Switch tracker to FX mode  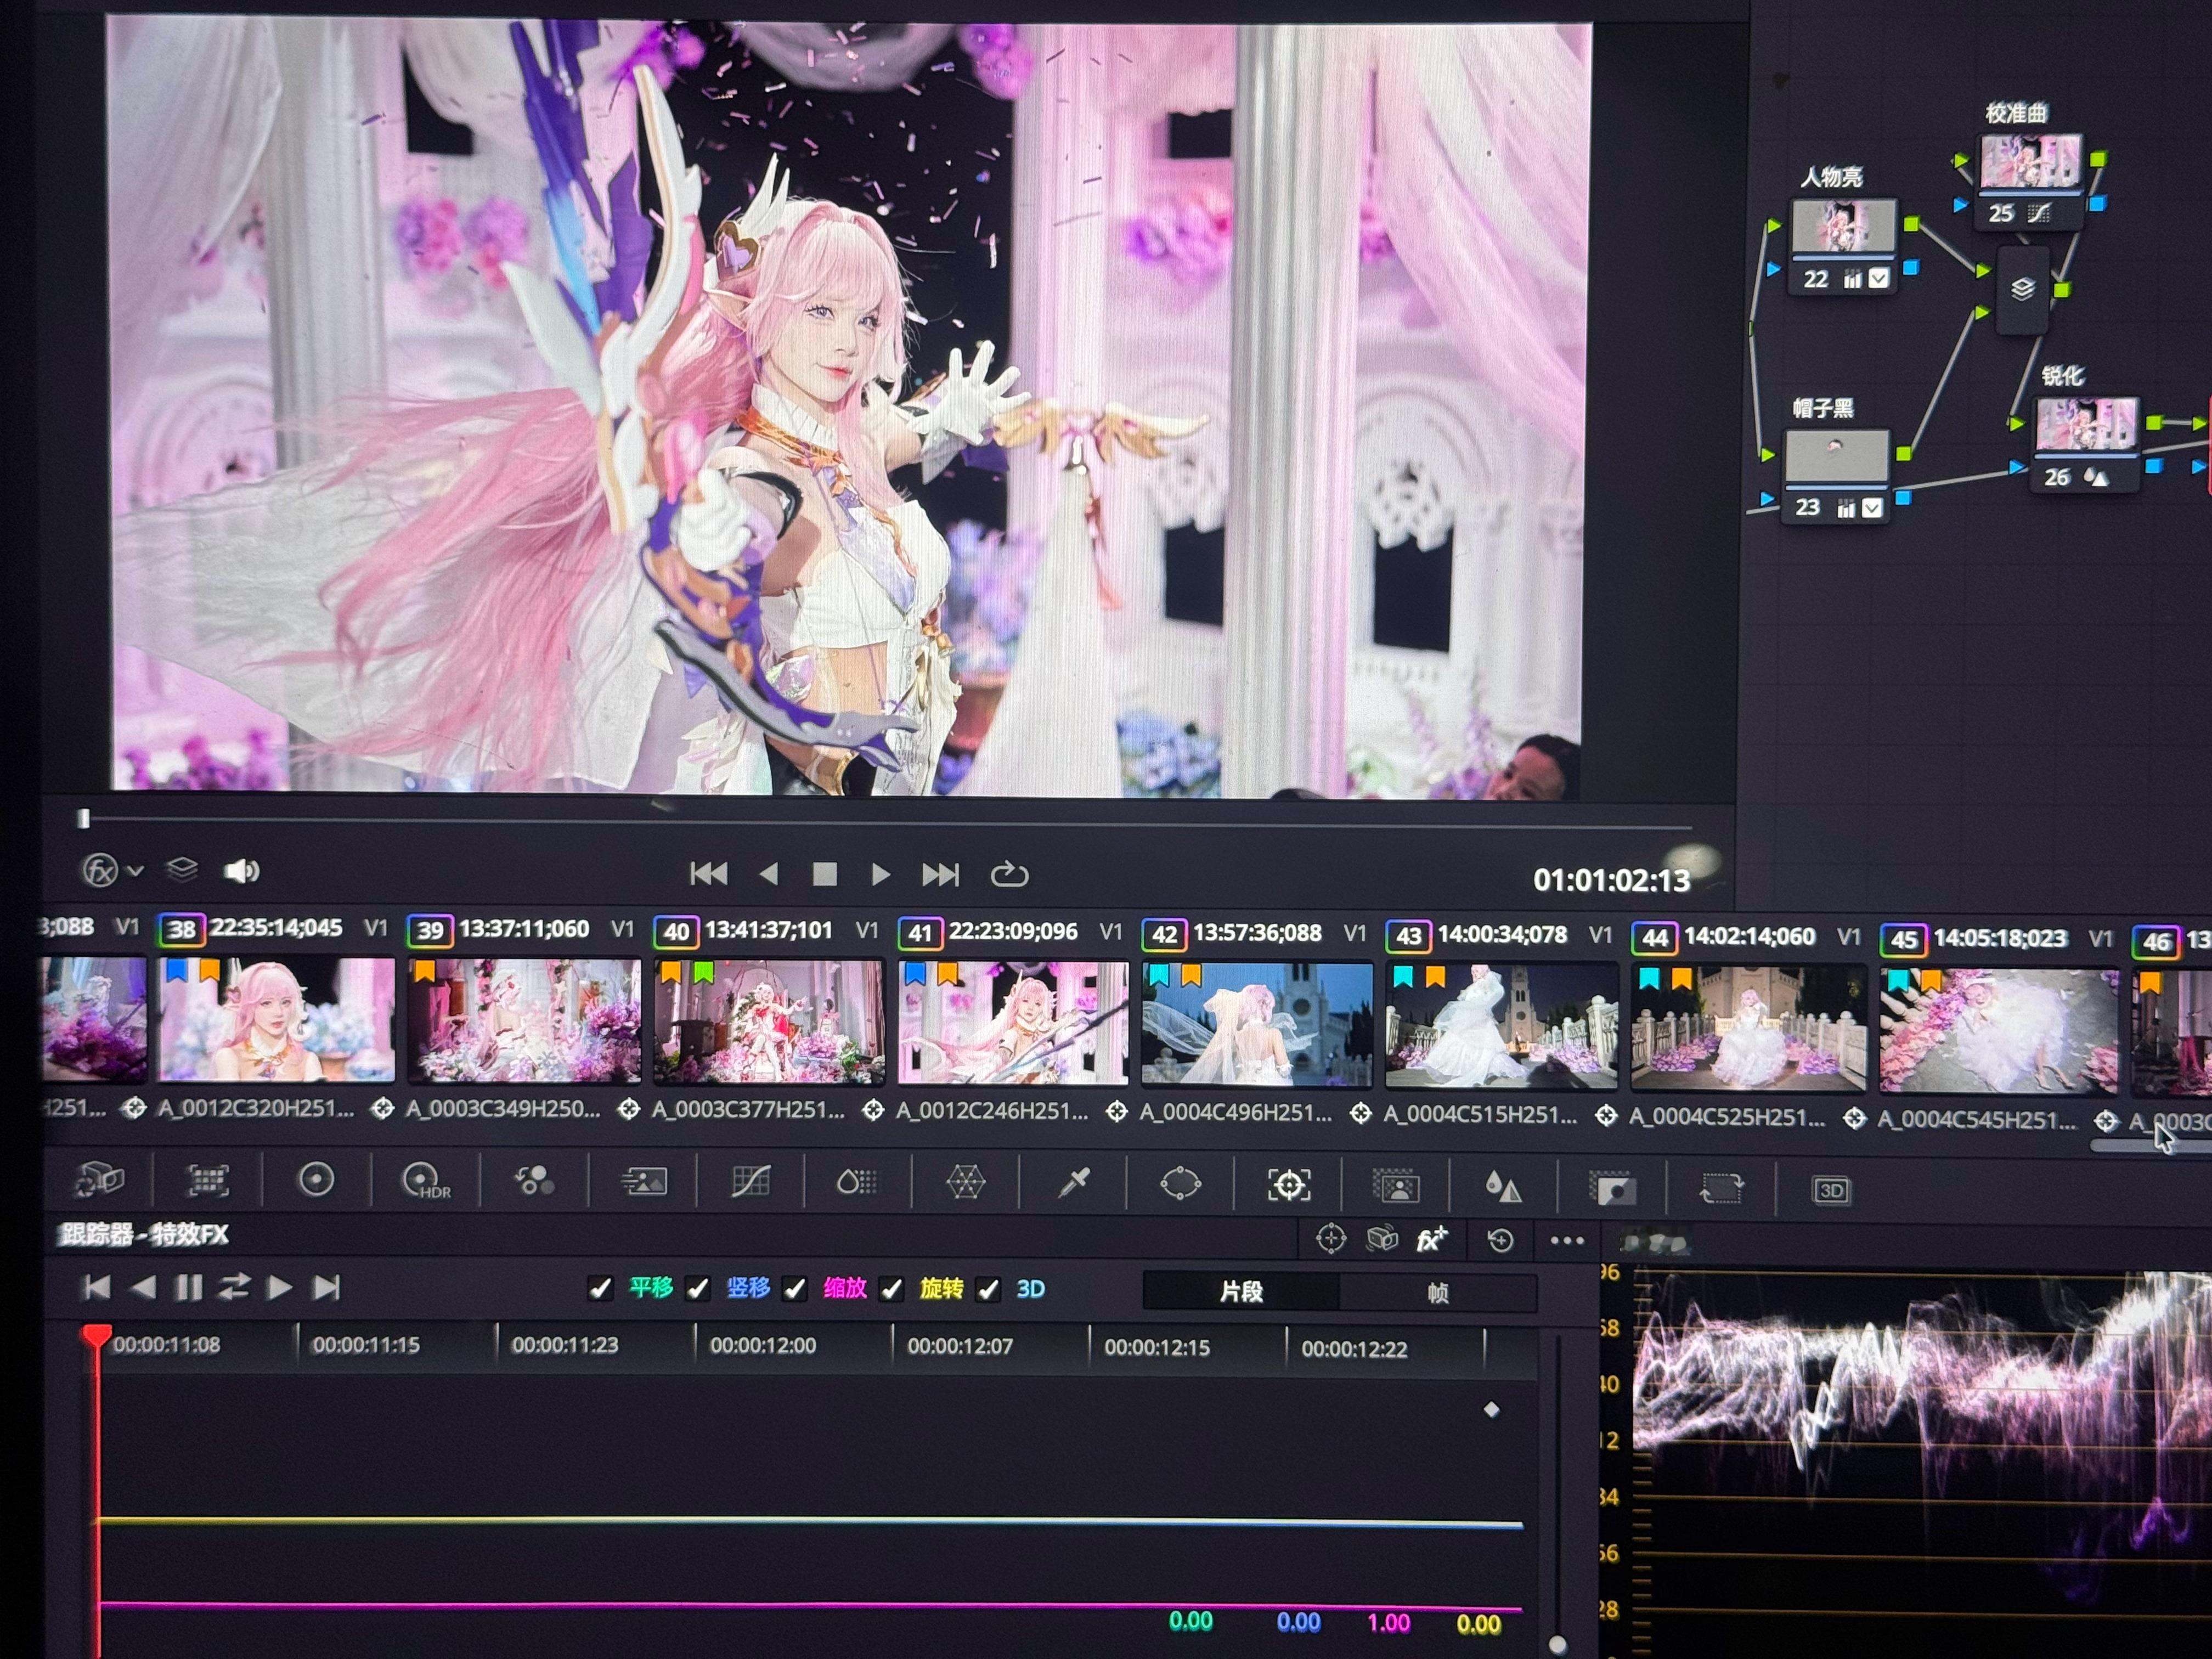tap(1432, 1240)
